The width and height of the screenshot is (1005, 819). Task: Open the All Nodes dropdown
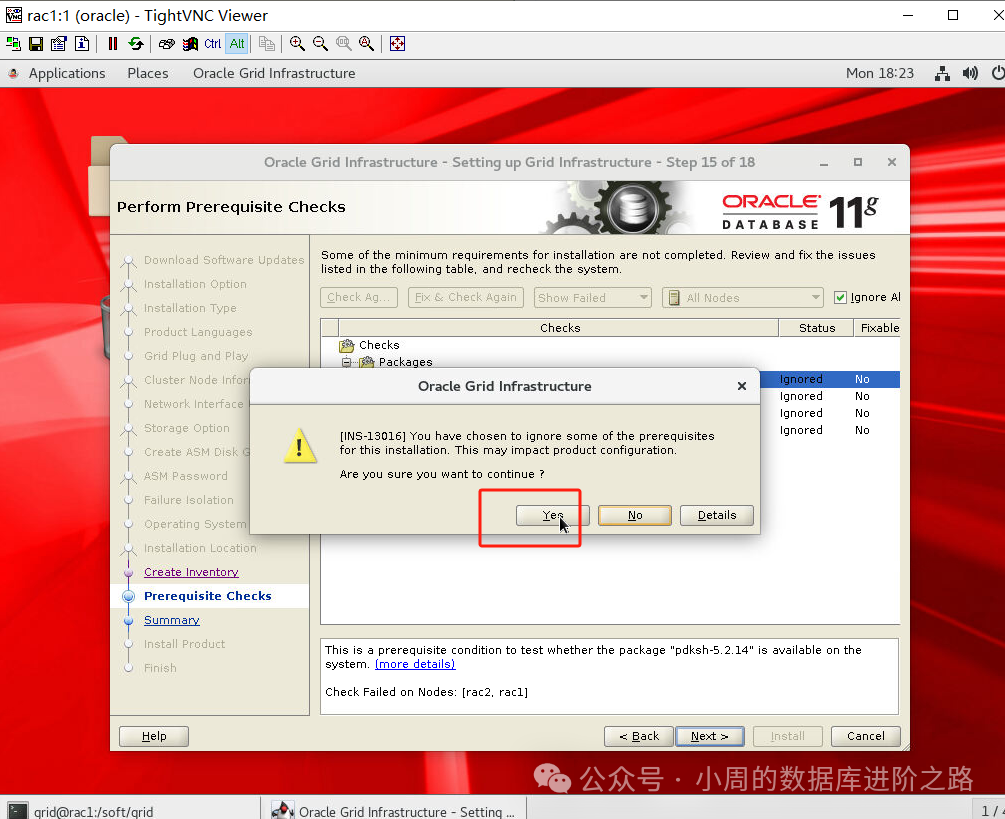[743, 297]
